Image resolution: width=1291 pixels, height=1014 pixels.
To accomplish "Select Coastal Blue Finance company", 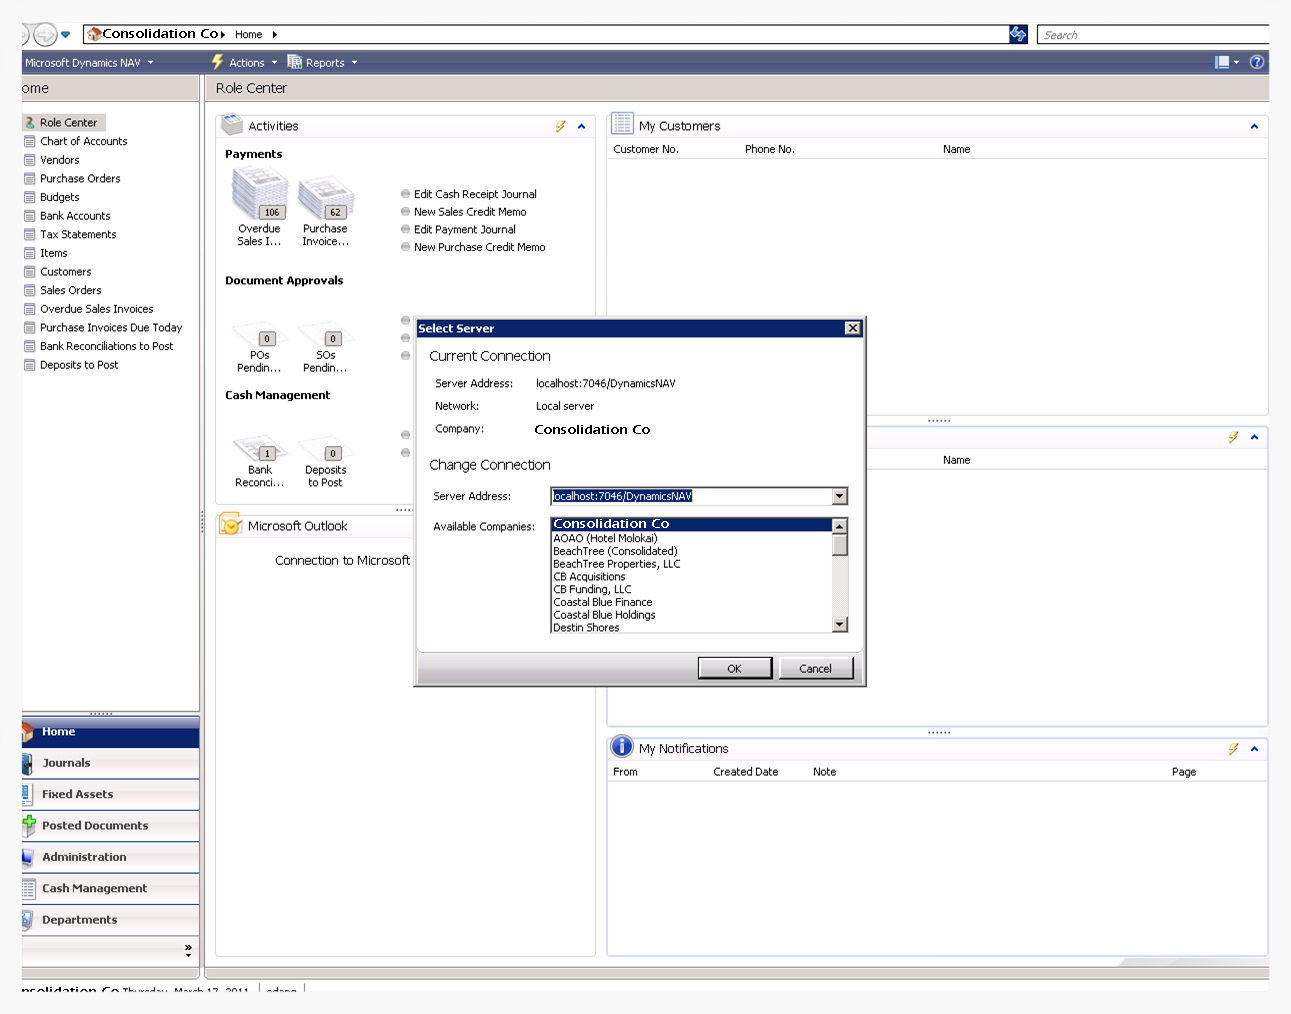I will click(x=692, y=602).
